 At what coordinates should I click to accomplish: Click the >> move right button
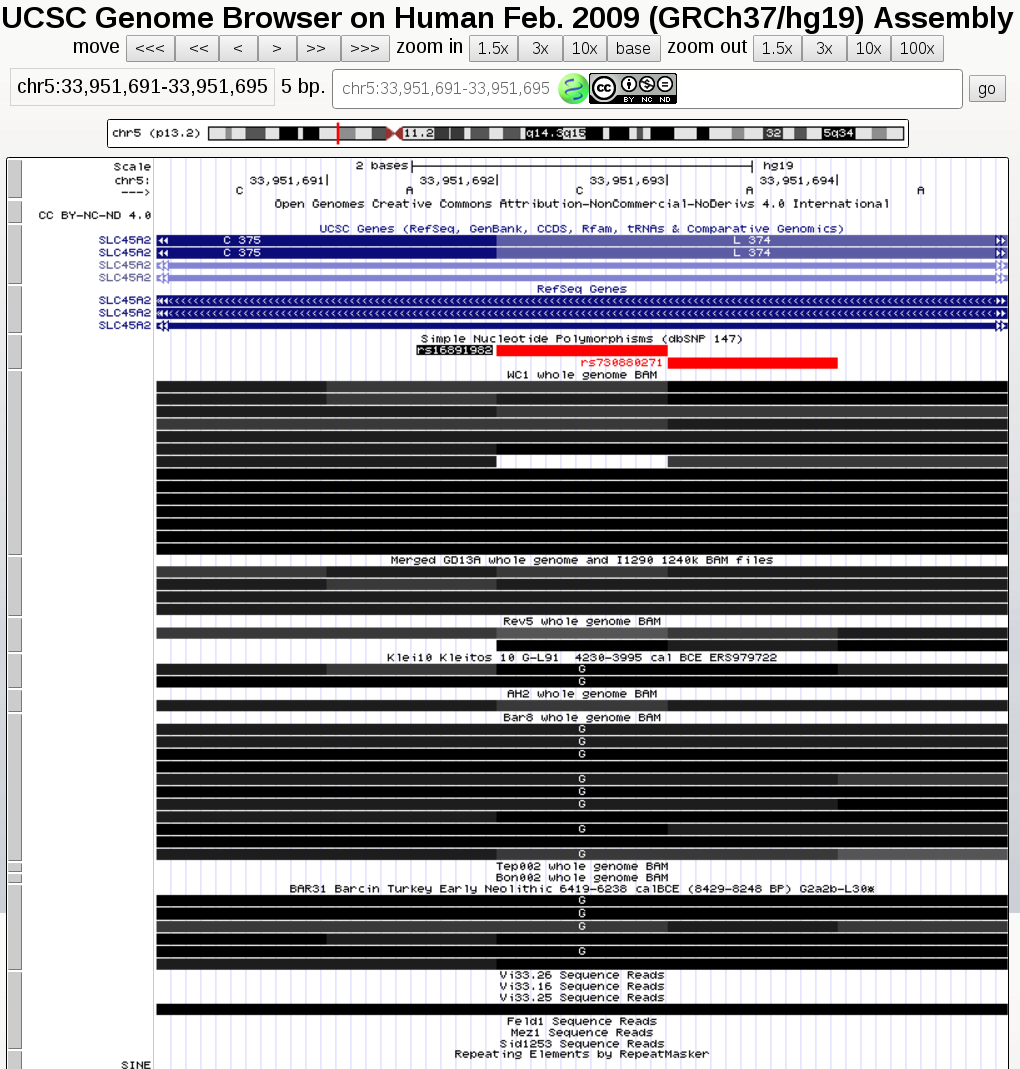316,48
